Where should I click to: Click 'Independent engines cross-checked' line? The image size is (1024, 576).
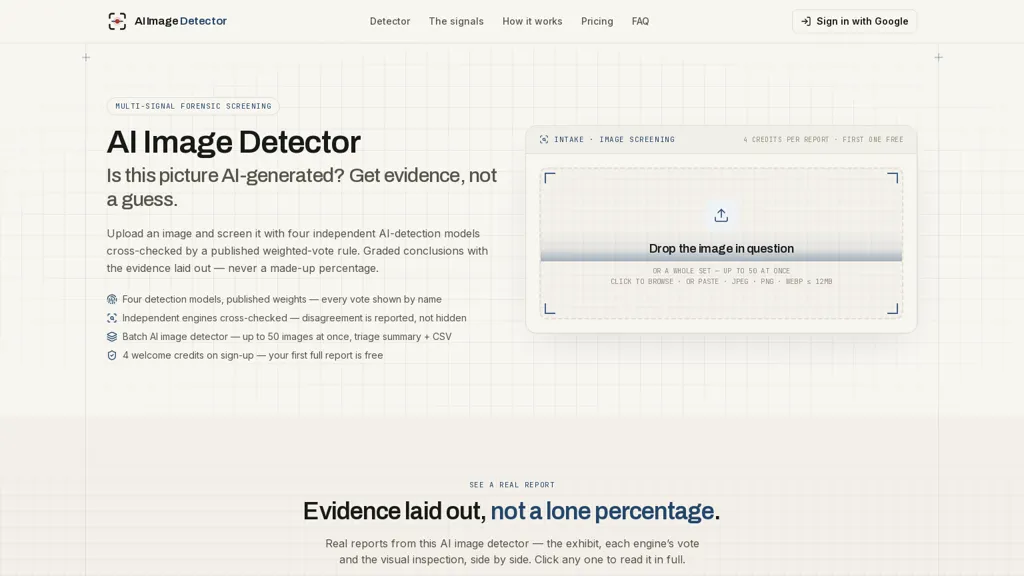[294, 318]
